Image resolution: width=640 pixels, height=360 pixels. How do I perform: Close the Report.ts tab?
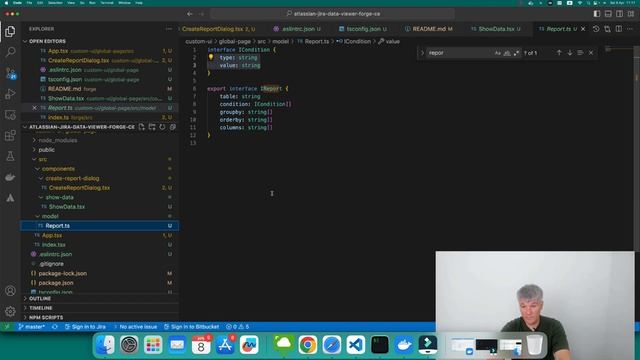coord(583,29)
